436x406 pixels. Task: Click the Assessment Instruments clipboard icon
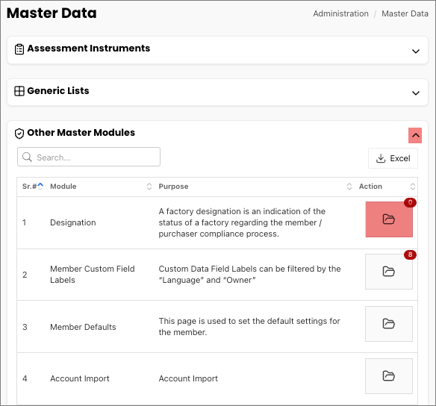(19, 49)
